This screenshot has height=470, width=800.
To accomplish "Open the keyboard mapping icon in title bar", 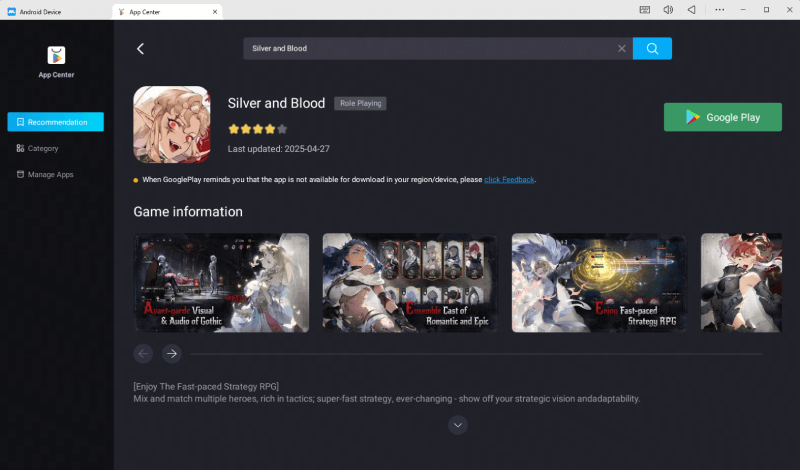I will pos(645,10).
